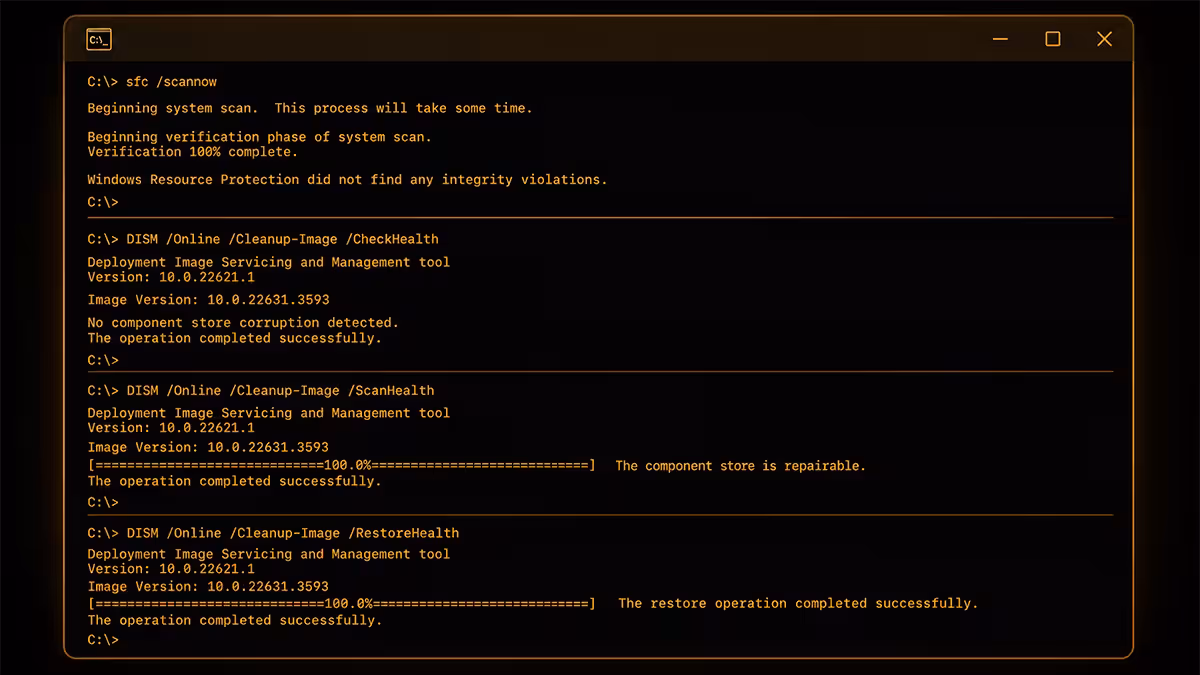This screenshot has width=1200, height=675.
Task: Click the last empty C:\> prompt
Action: (x=103, y=640)
